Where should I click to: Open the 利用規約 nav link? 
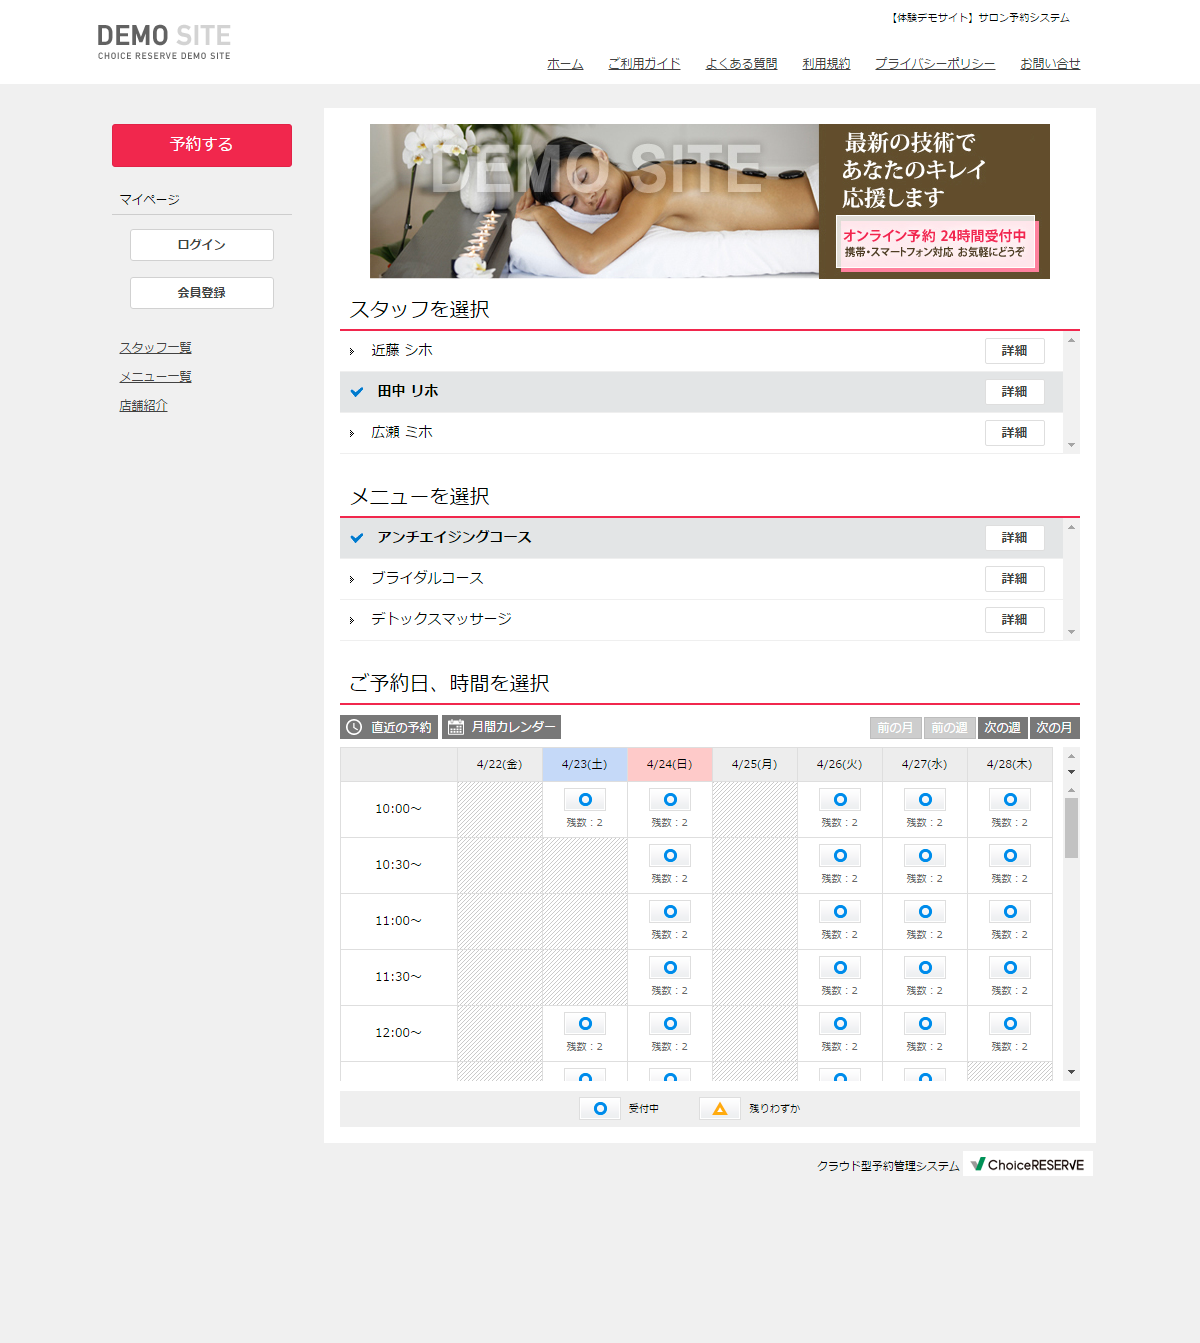[x=826, y=64]
